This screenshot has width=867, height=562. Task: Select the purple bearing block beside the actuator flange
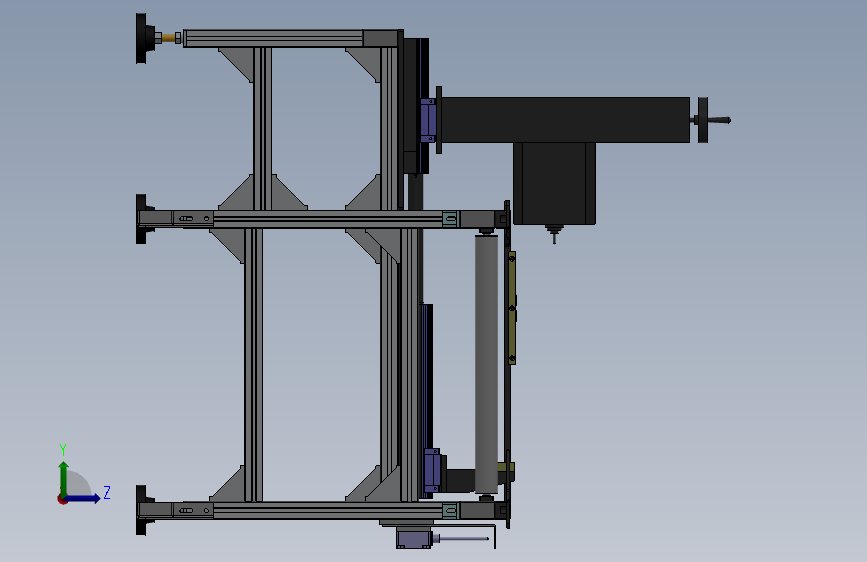tap(428, 120)
